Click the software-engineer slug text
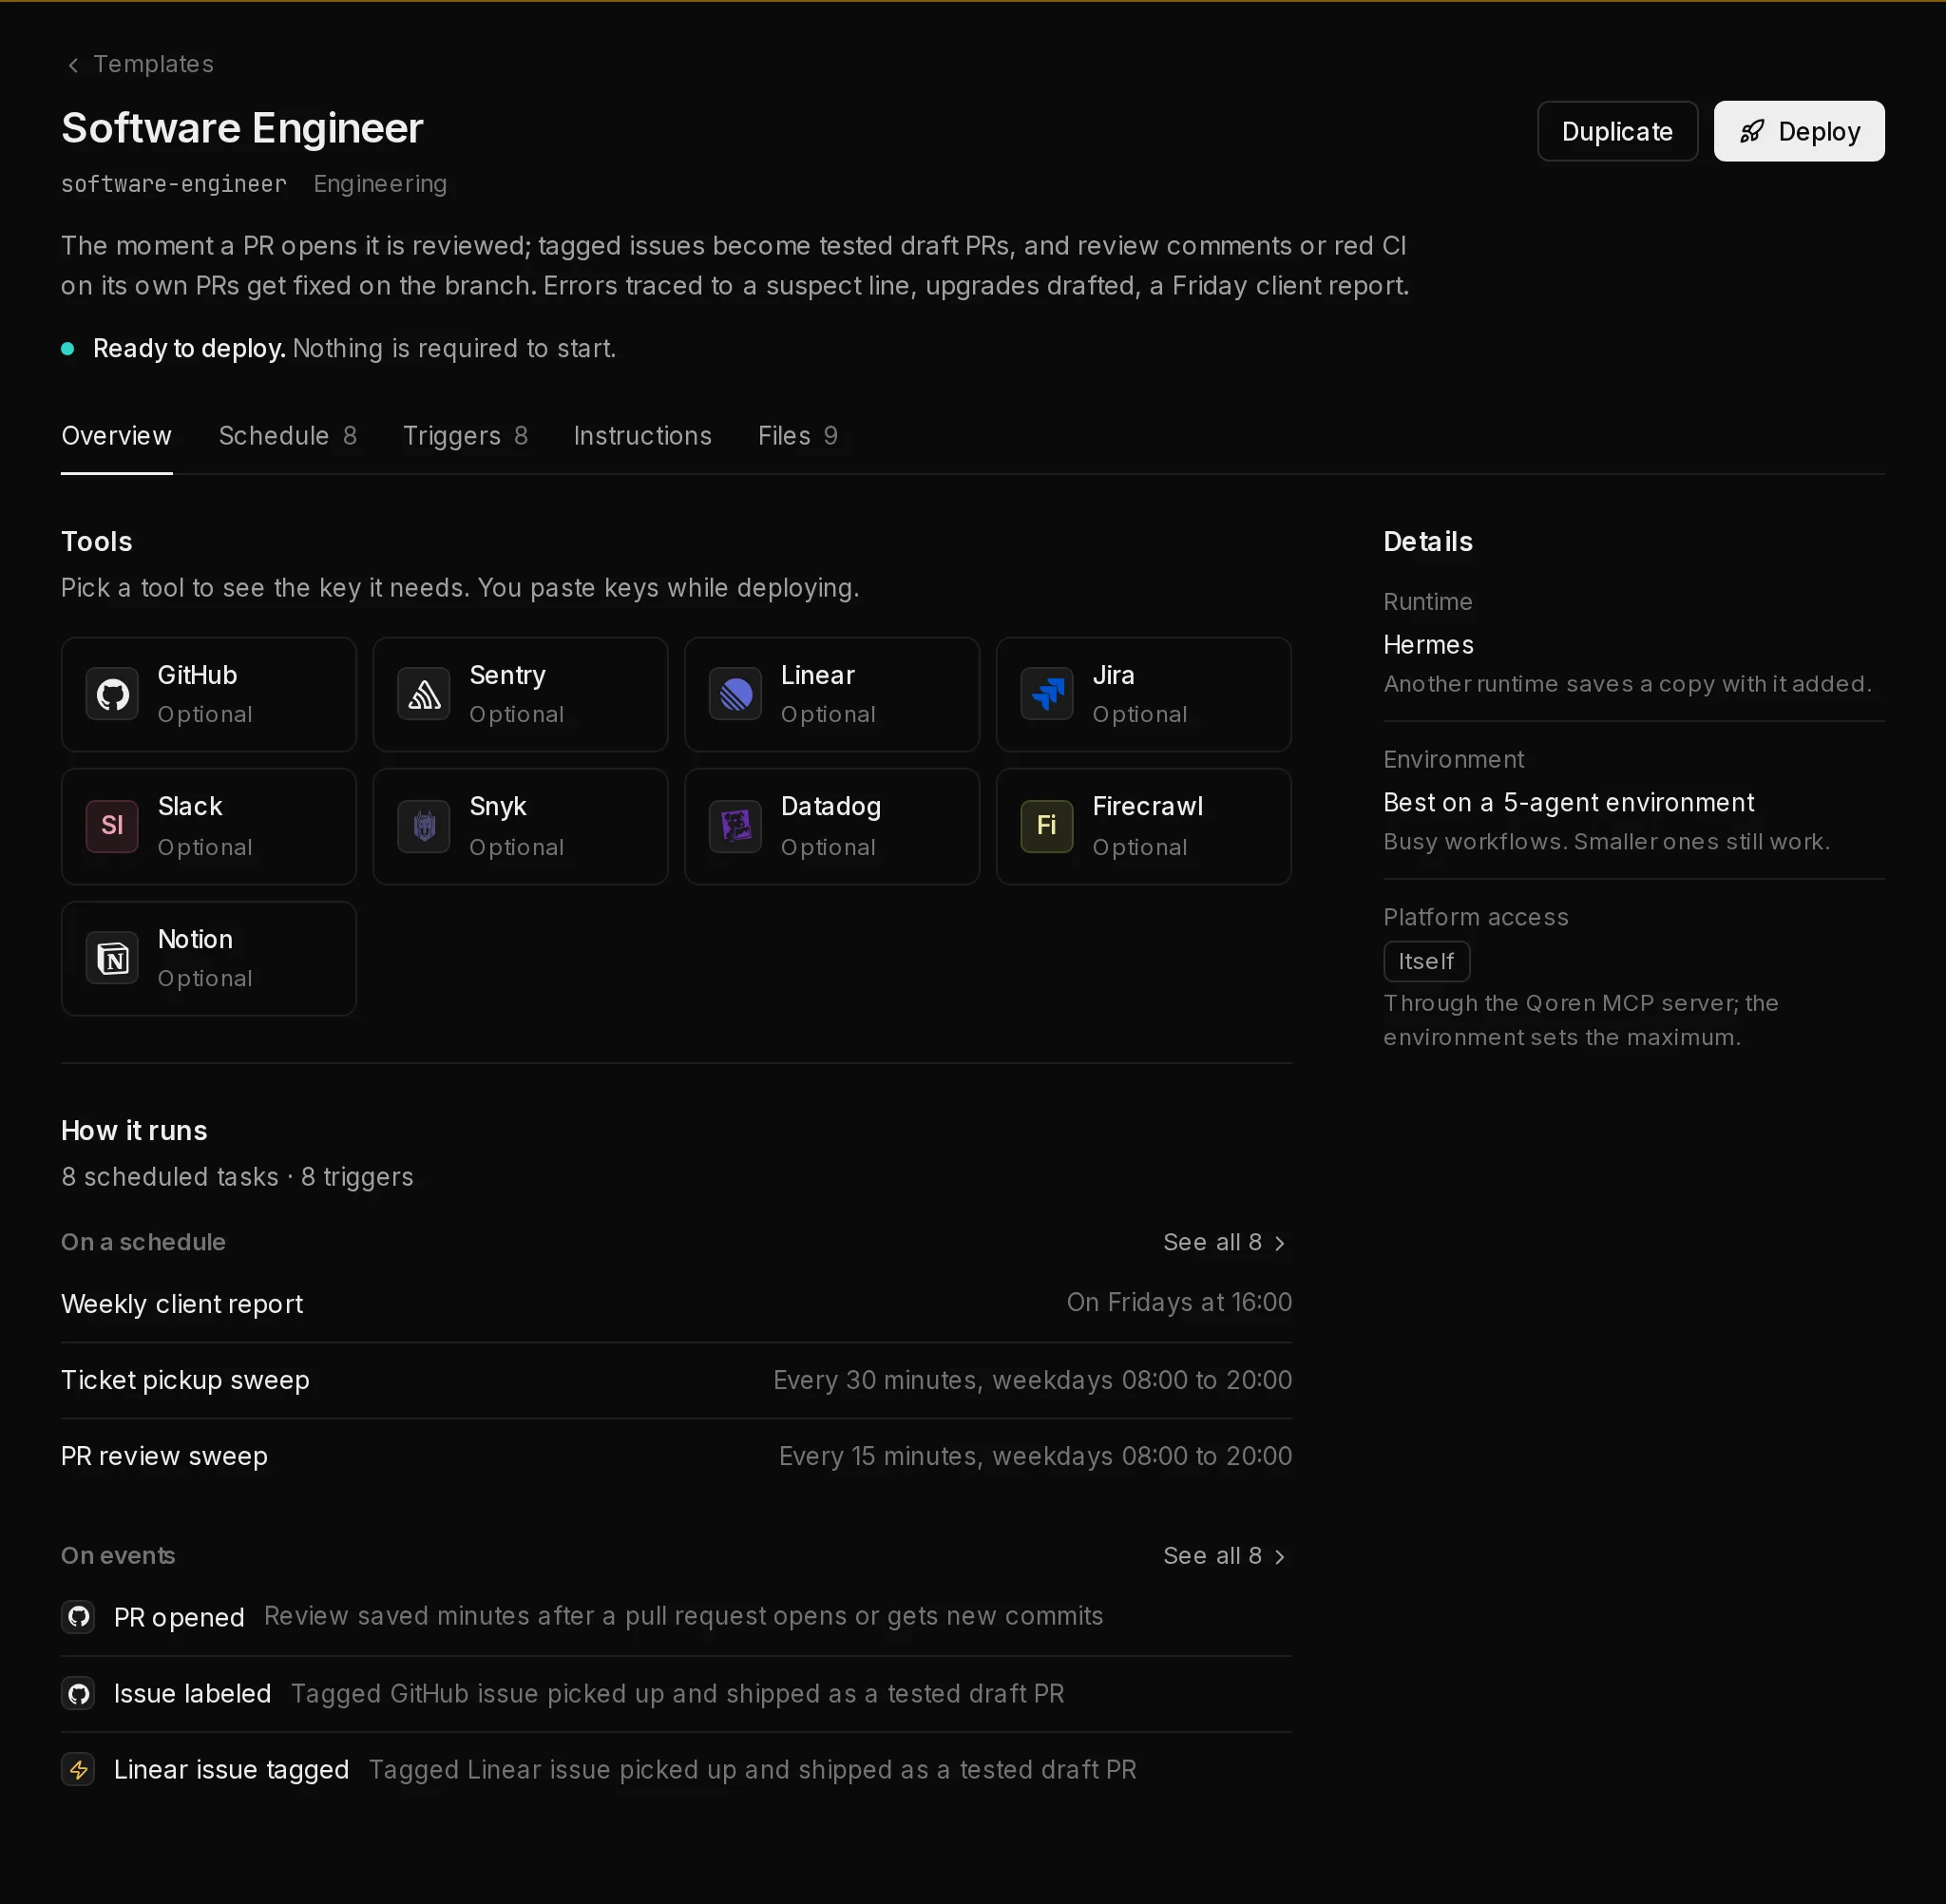1946x1904 pixels. pos(174,184)
